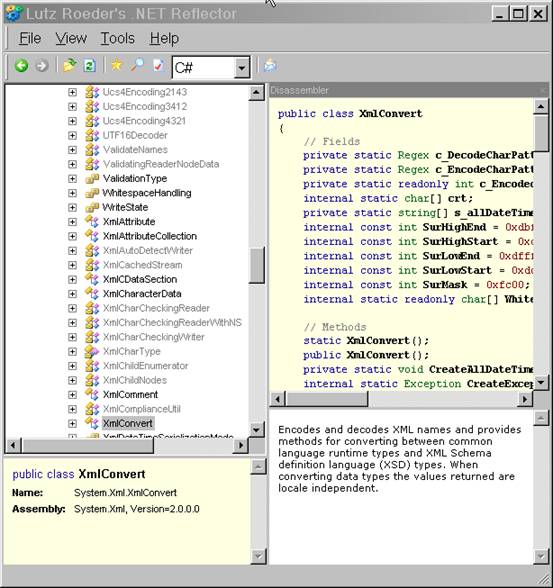
Task: Click the System.Xml, Version=2.0.0.0 assembly text
Action: (x=136, y=509)
